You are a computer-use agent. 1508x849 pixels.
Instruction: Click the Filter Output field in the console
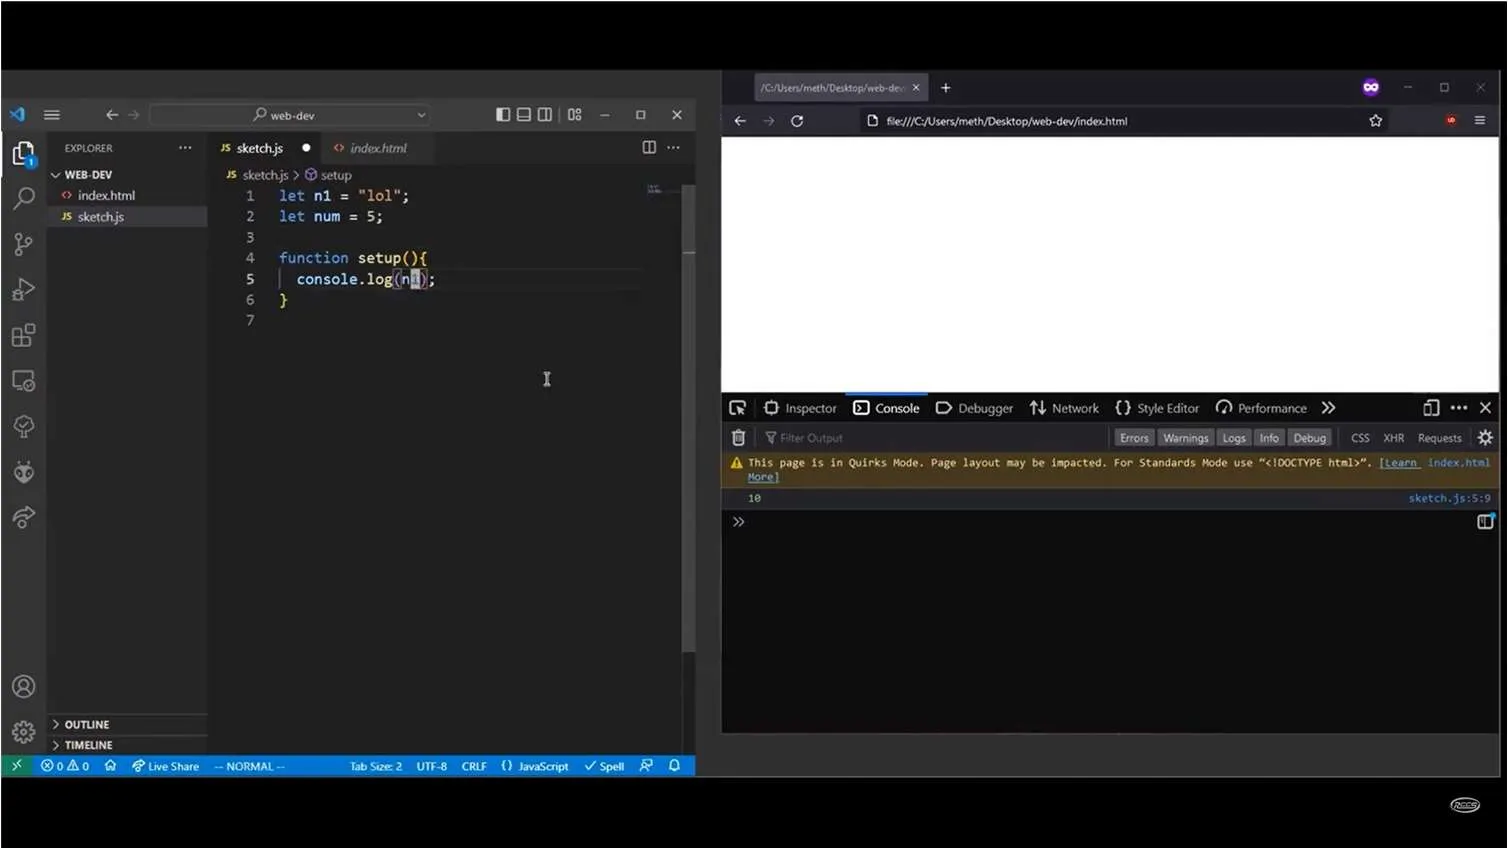click(x=810, y=437)
